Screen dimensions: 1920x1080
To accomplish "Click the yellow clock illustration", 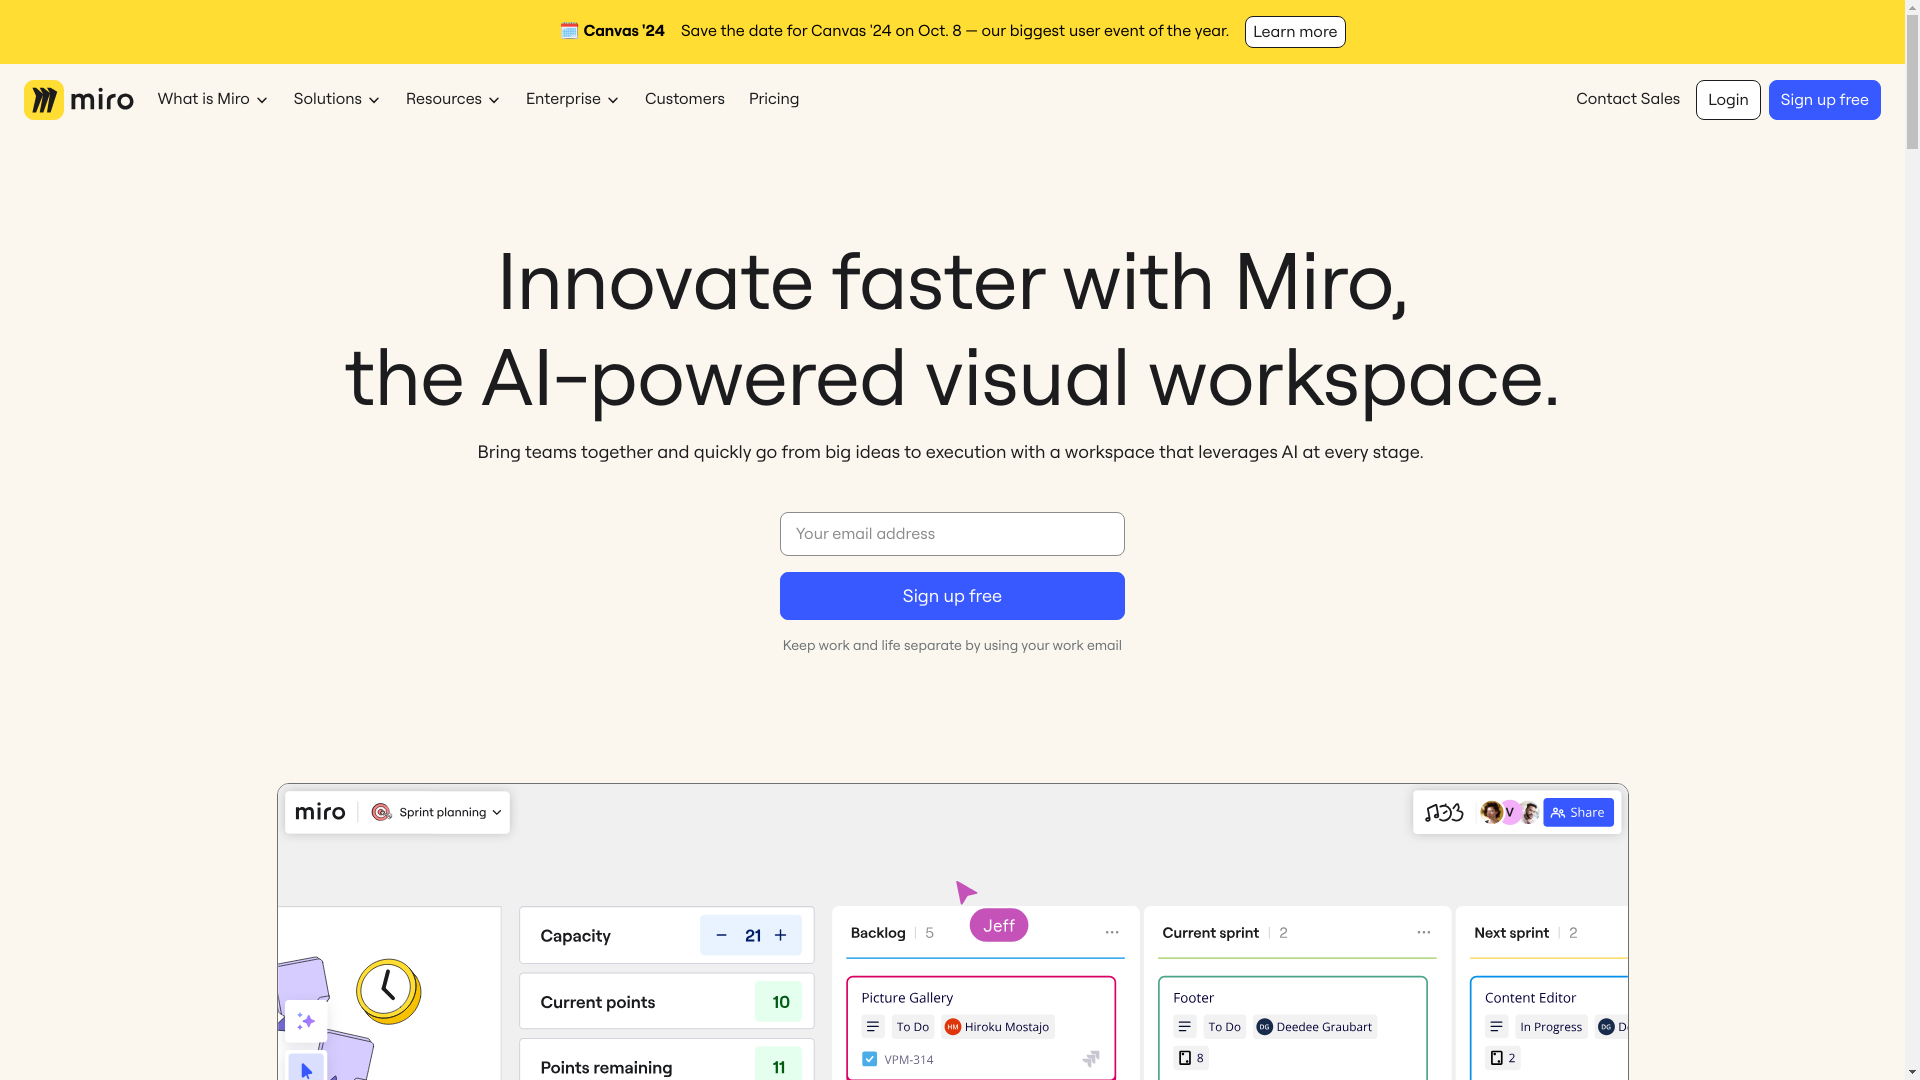I will click(x=388, y=992).
